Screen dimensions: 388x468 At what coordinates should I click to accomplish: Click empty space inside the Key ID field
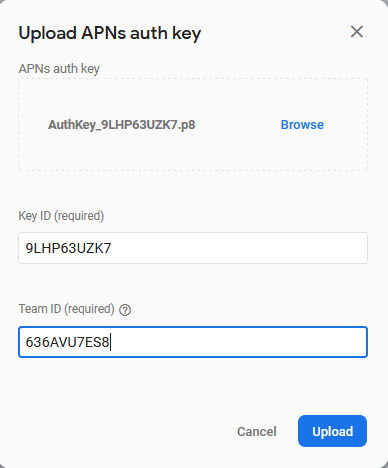[240, 248]
